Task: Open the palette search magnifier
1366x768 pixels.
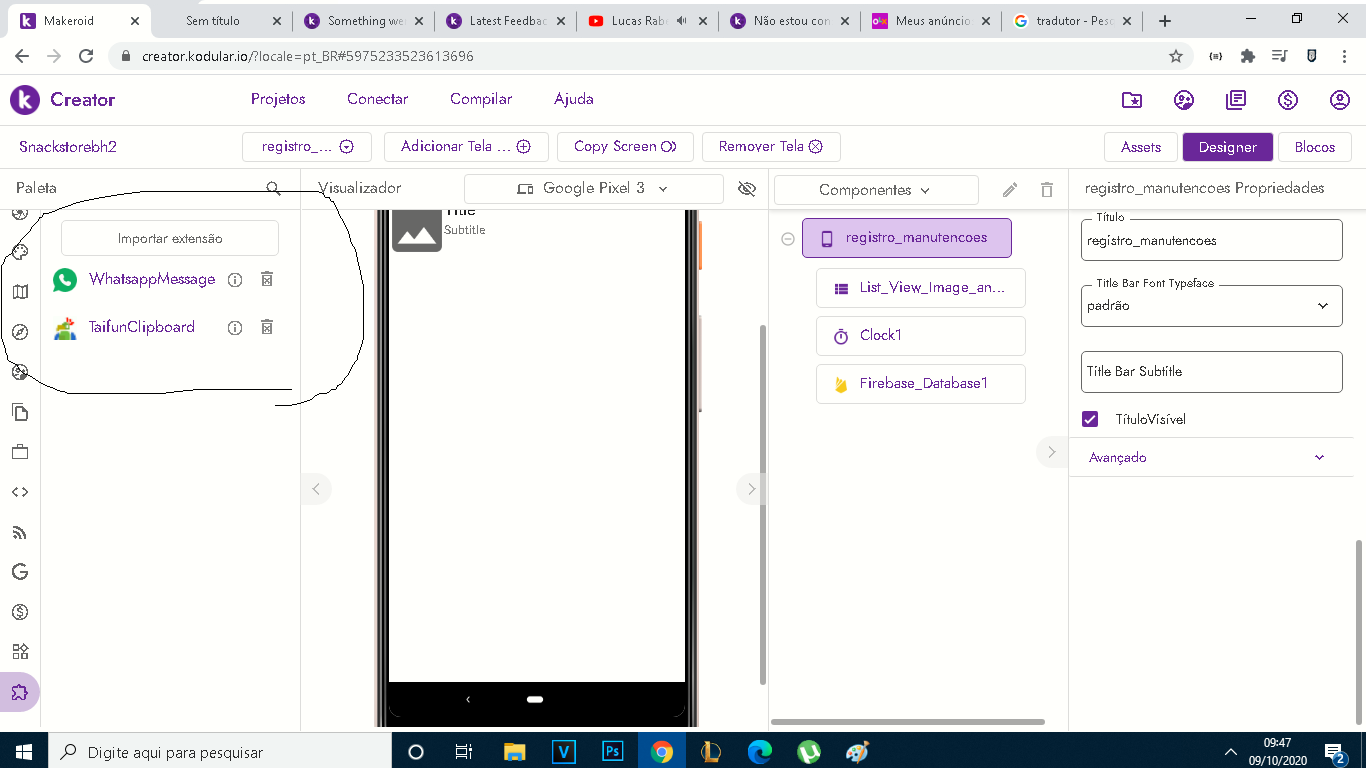Action: point(273,188)
